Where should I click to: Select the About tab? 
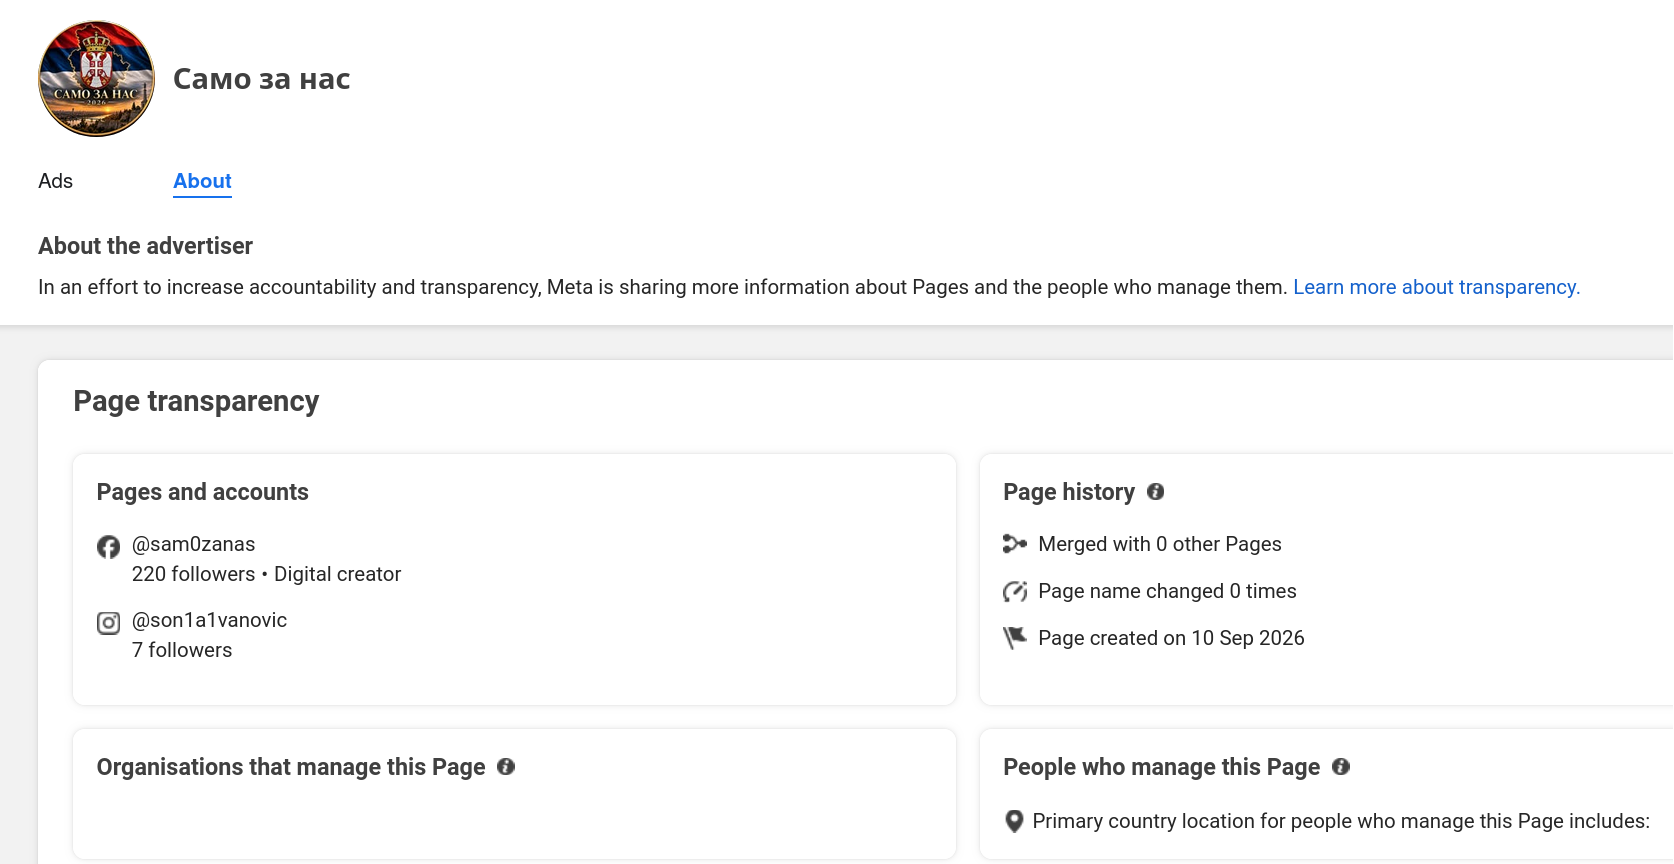click(x=202, y=181)
